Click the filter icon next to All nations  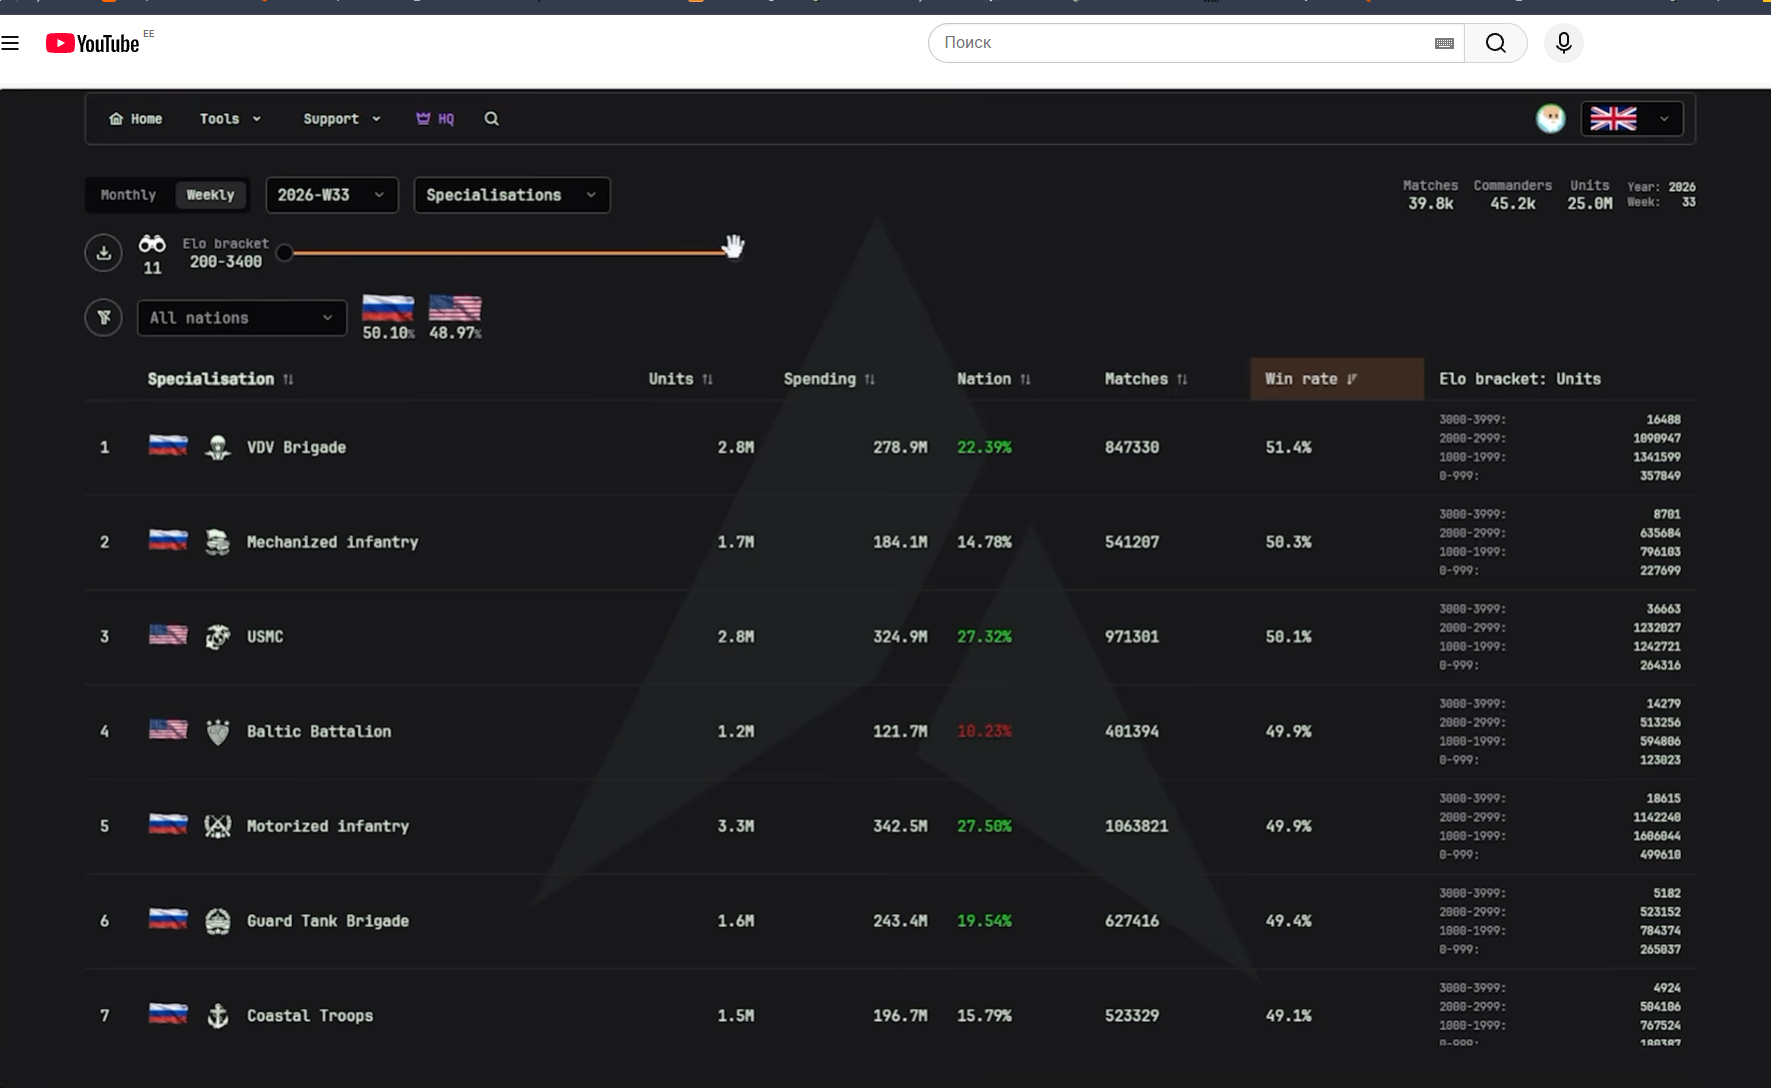click(104, 318)
